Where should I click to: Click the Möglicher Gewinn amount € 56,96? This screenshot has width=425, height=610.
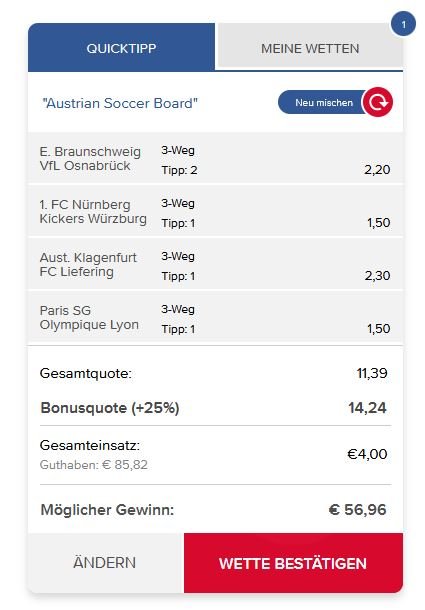click(358, 510)
